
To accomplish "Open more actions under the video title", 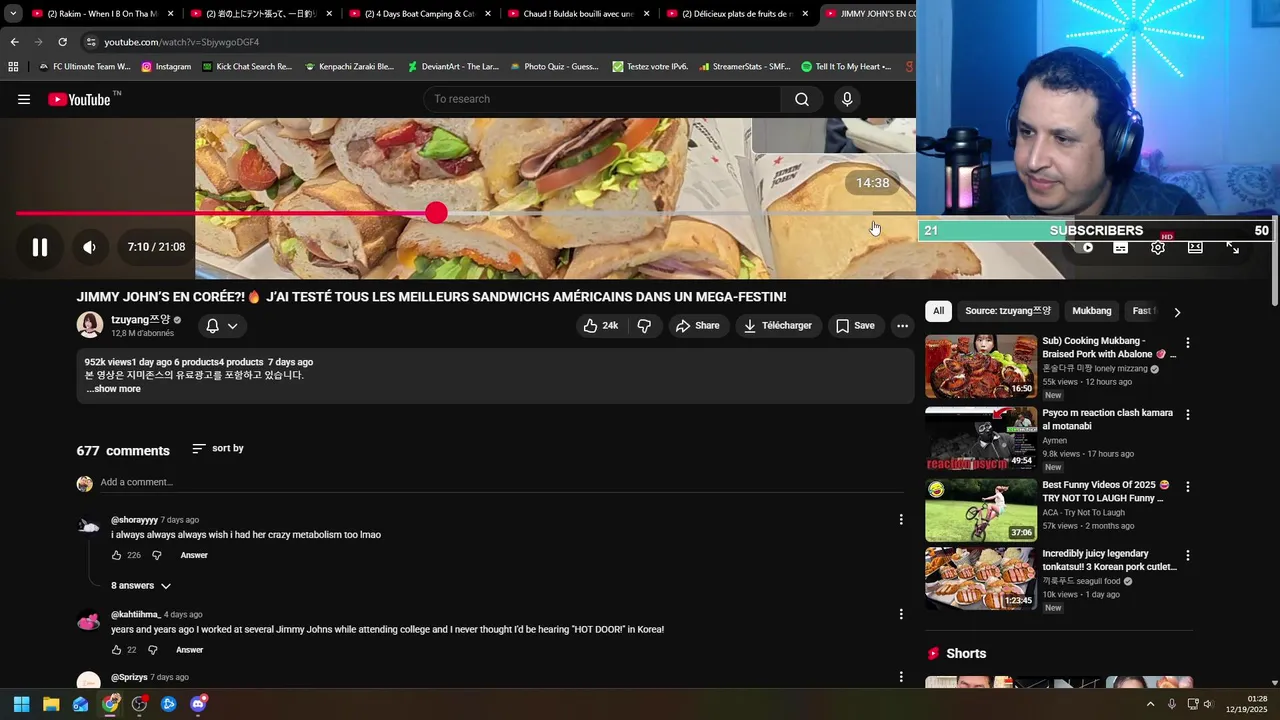I will [x=902, y=326].
